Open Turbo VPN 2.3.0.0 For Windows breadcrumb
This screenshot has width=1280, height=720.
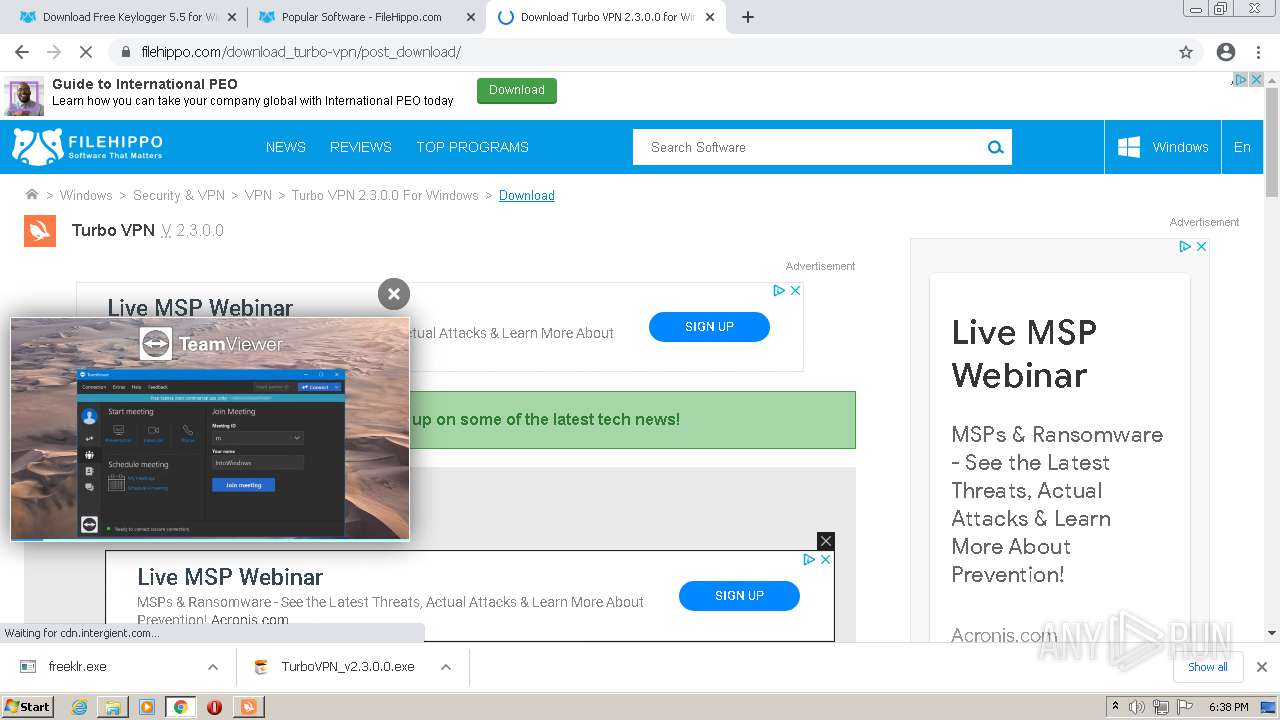[385, 195]
